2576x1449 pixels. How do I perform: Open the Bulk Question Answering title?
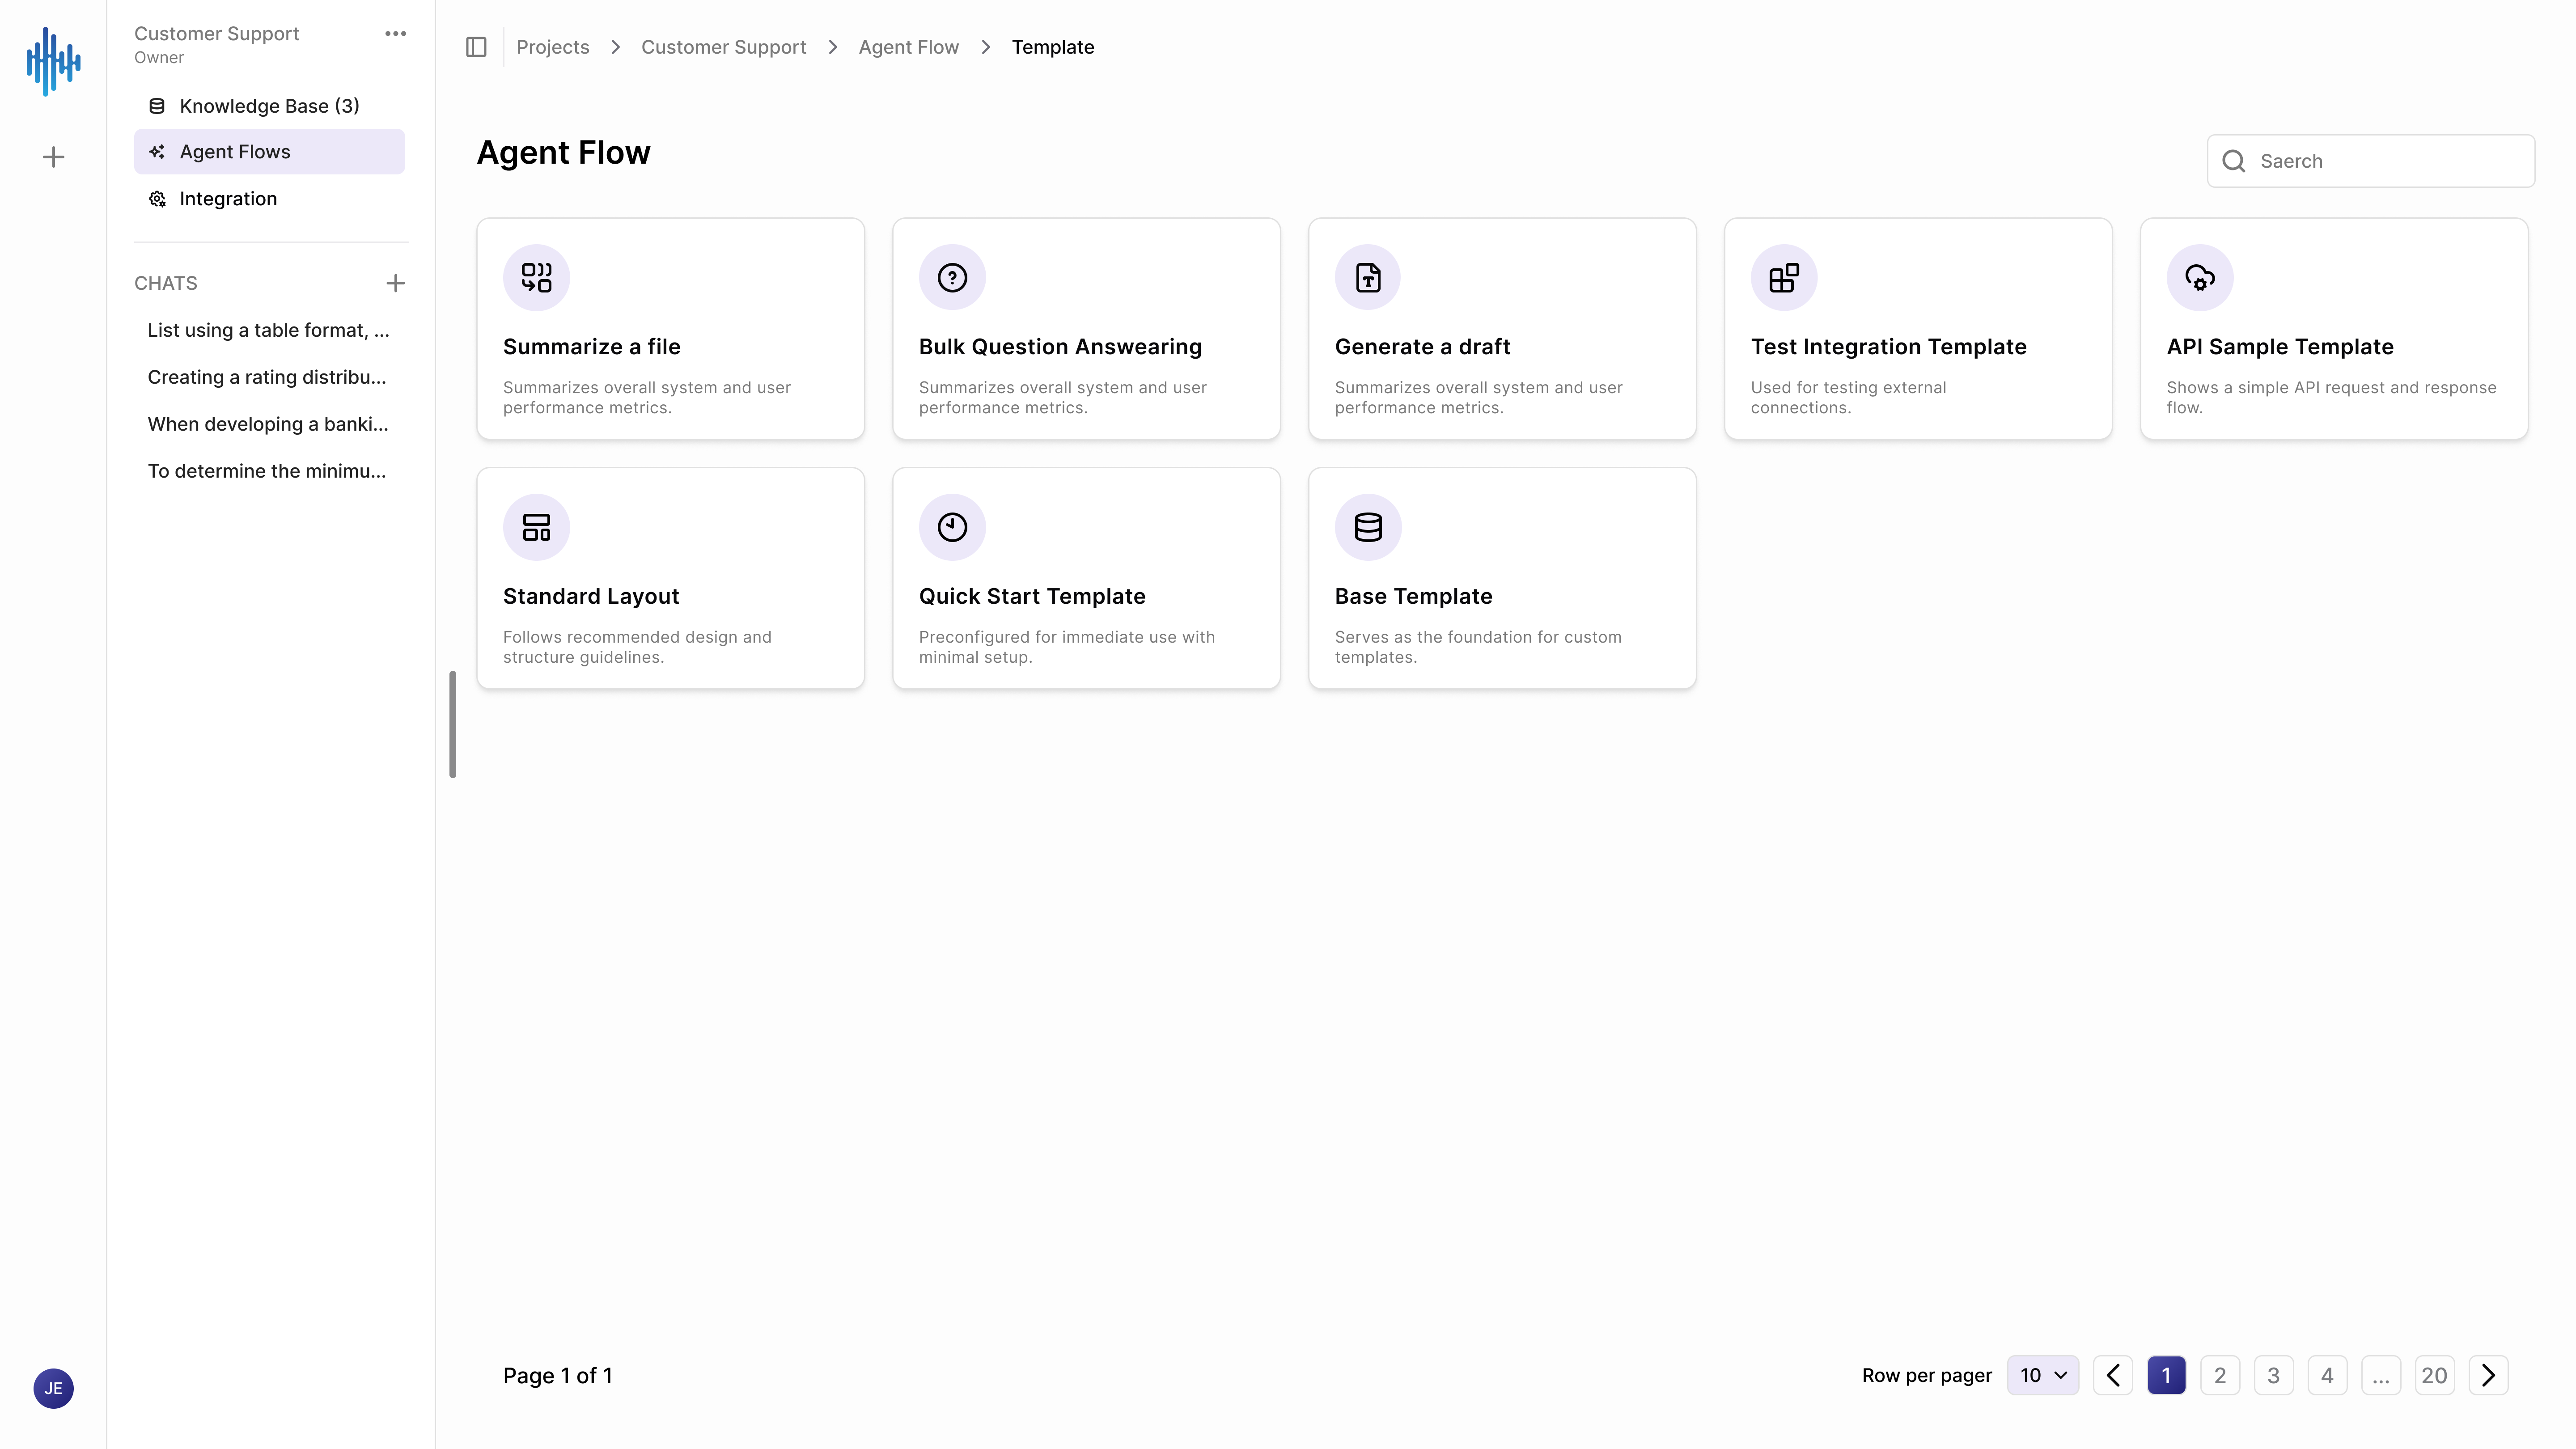pos(1060,347)
